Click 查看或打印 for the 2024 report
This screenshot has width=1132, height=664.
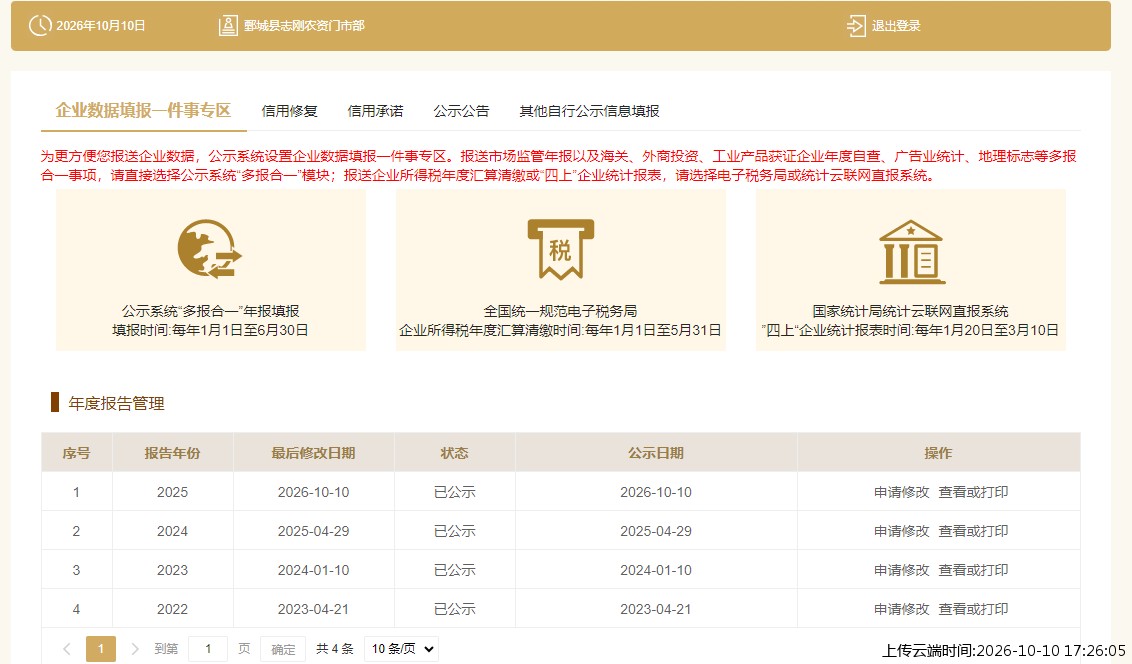coord(973,531)
